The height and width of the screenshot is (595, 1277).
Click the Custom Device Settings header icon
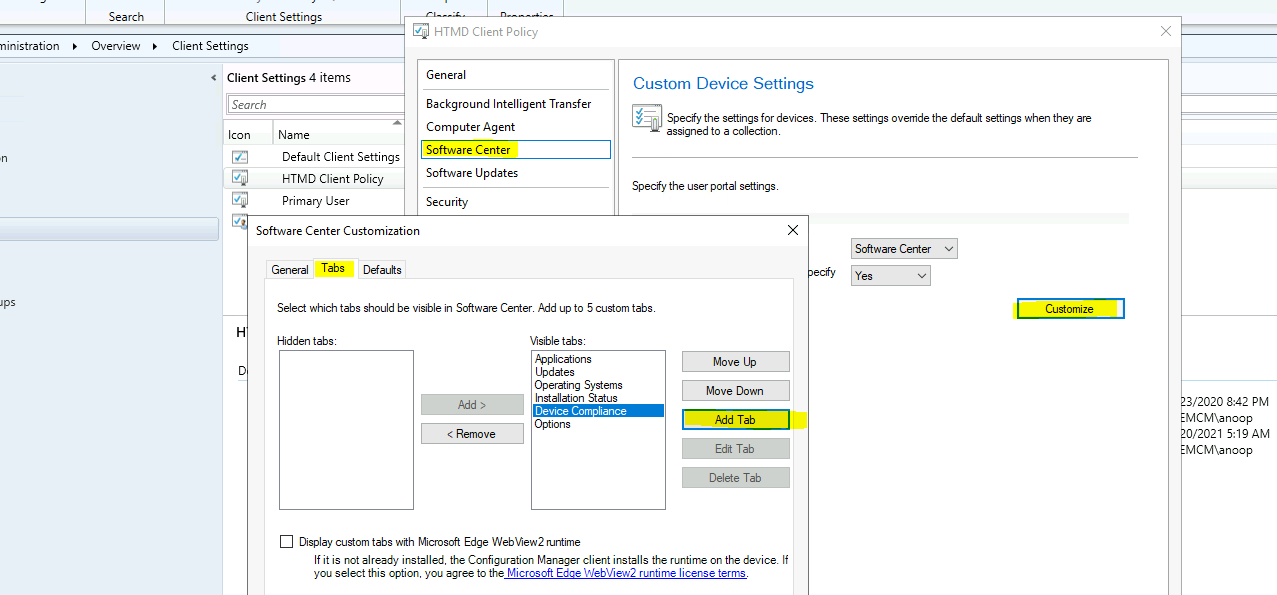[646, 117]
